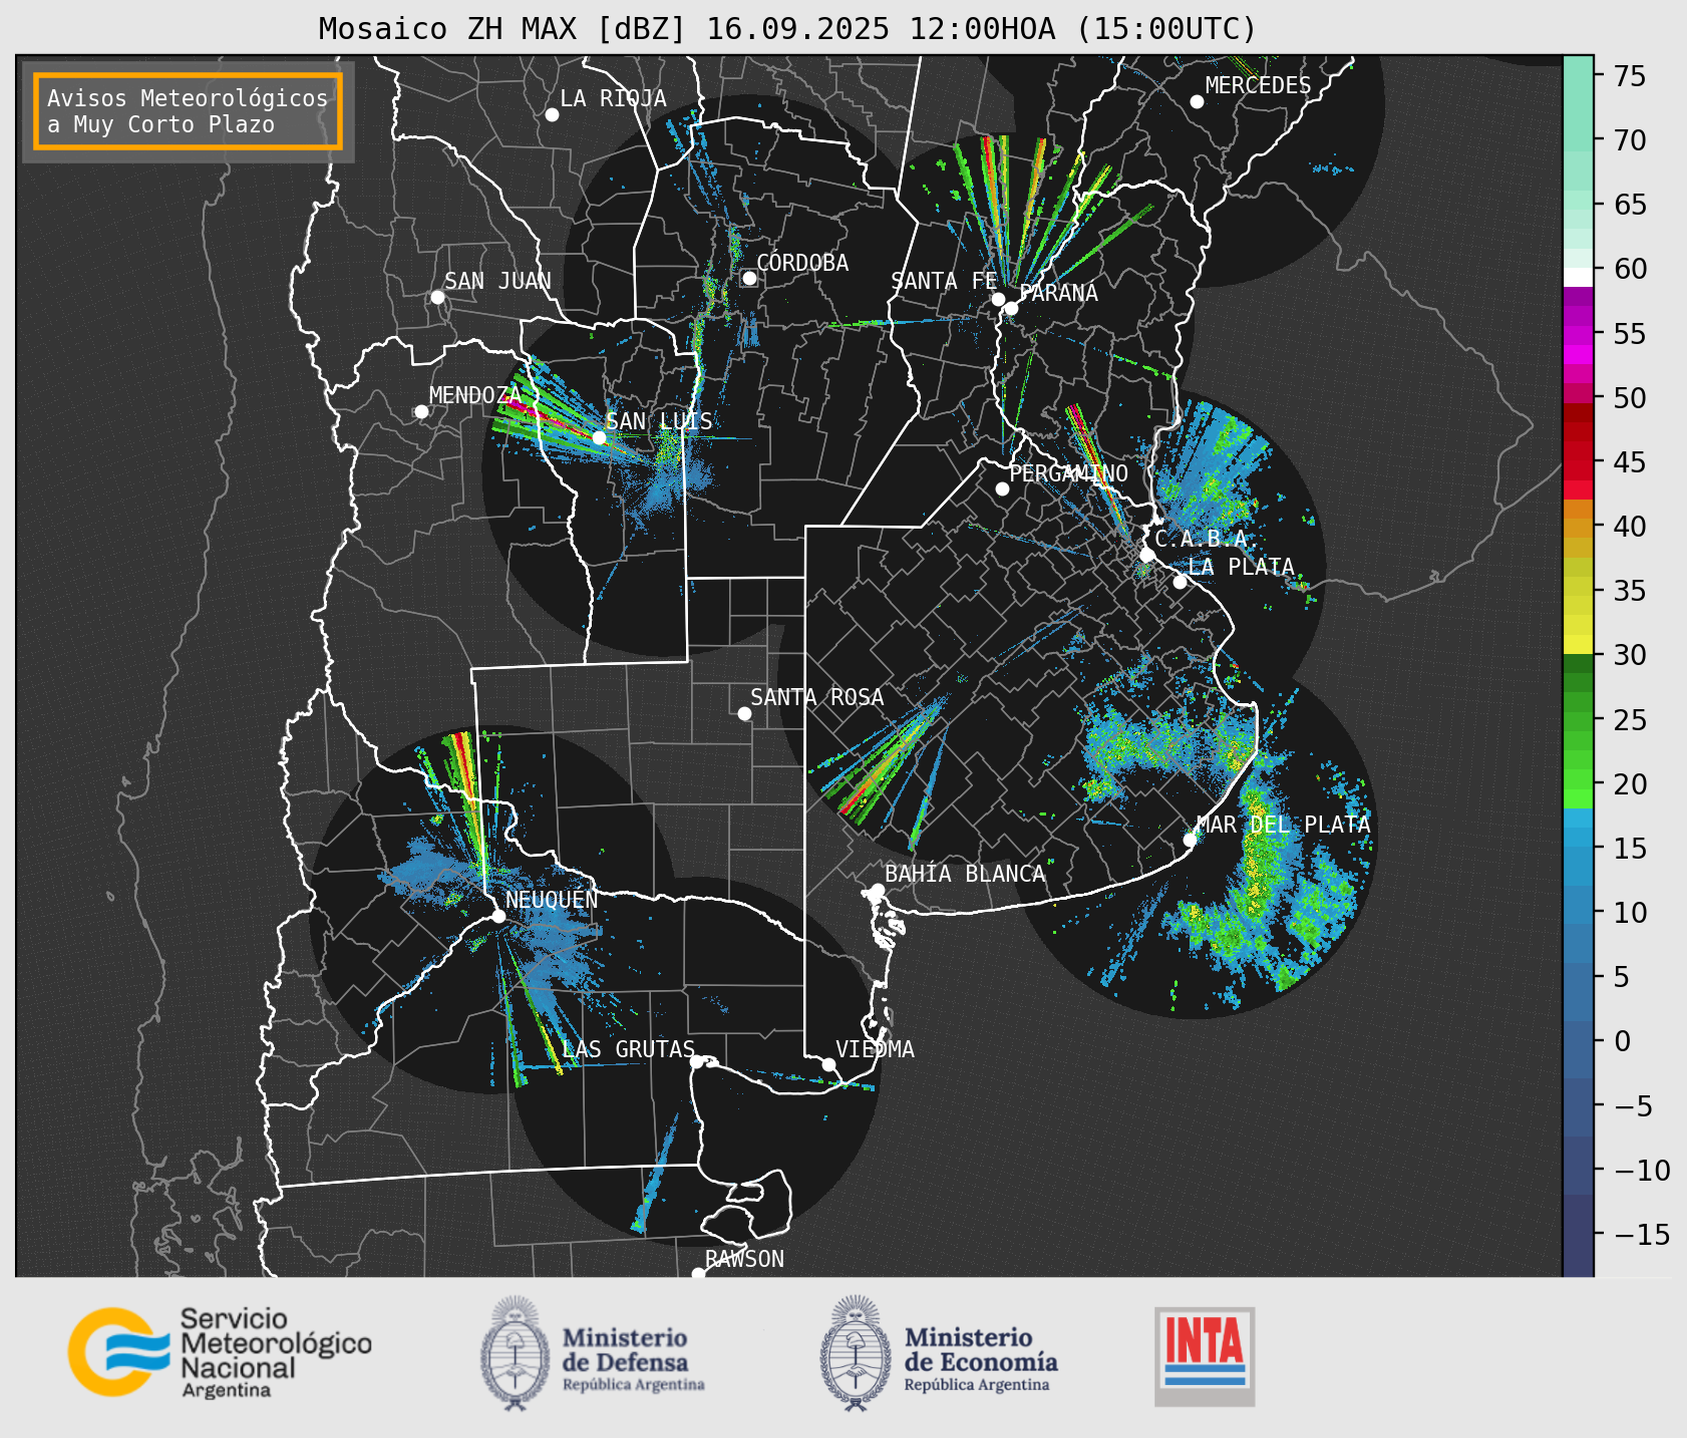Image resolution: width=1687 pixels, height=1438 pixels.
Task: Click the 60 label on the dBZ scale
Action: 1629,269
